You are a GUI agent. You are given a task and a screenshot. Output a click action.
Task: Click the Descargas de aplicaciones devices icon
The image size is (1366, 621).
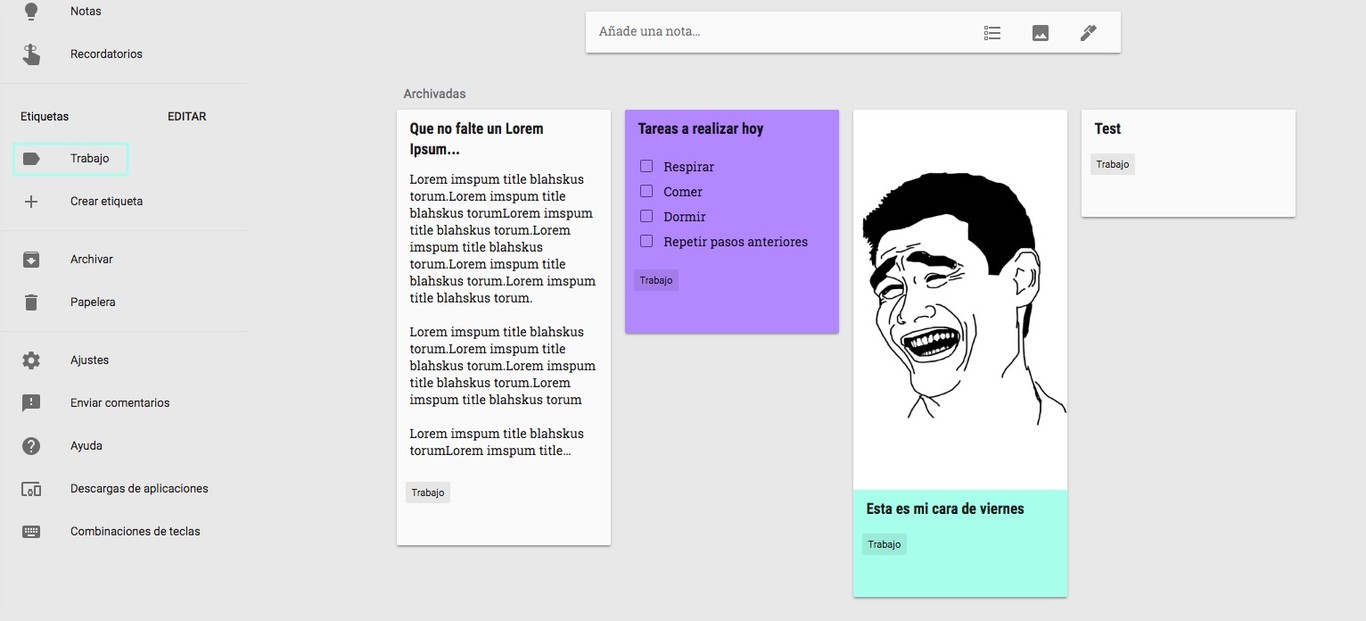click(x=31, y=489)
